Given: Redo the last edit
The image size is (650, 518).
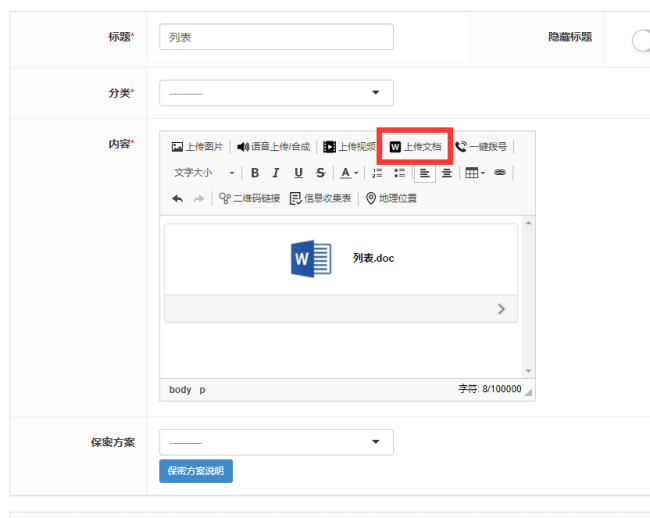Looking at the screenshot, I should 199,199.
